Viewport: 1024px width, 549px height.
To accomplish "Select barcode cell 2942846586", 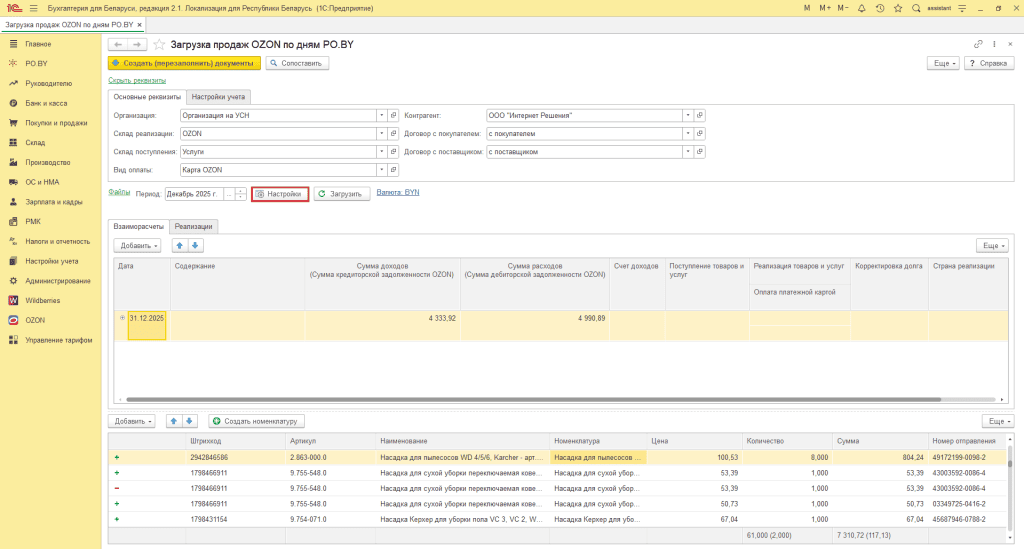I will [x=236, y=458].
